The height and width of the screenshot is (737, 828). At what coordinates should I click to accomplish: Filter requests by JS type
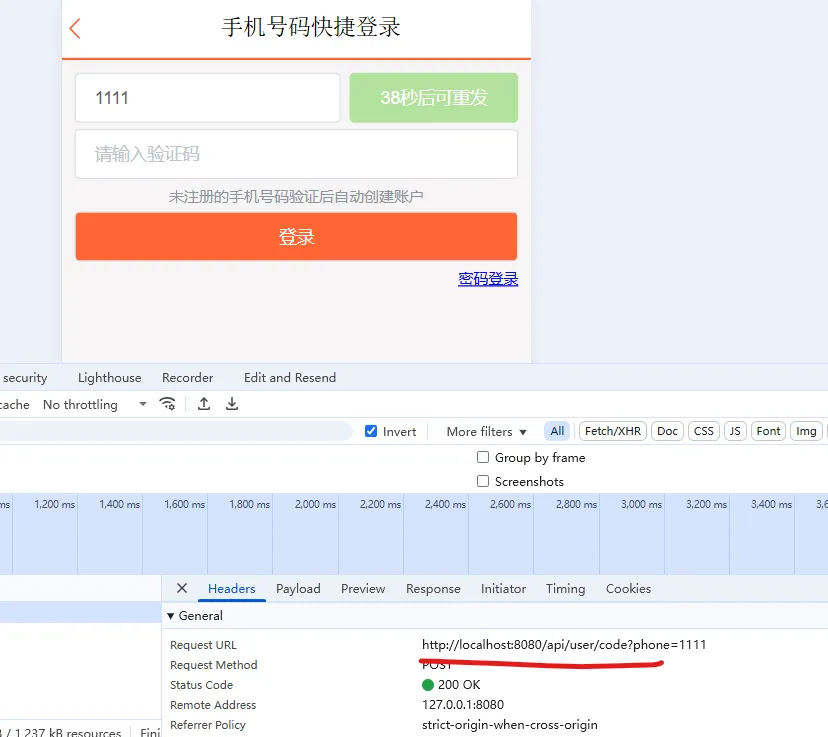[735, 431]
